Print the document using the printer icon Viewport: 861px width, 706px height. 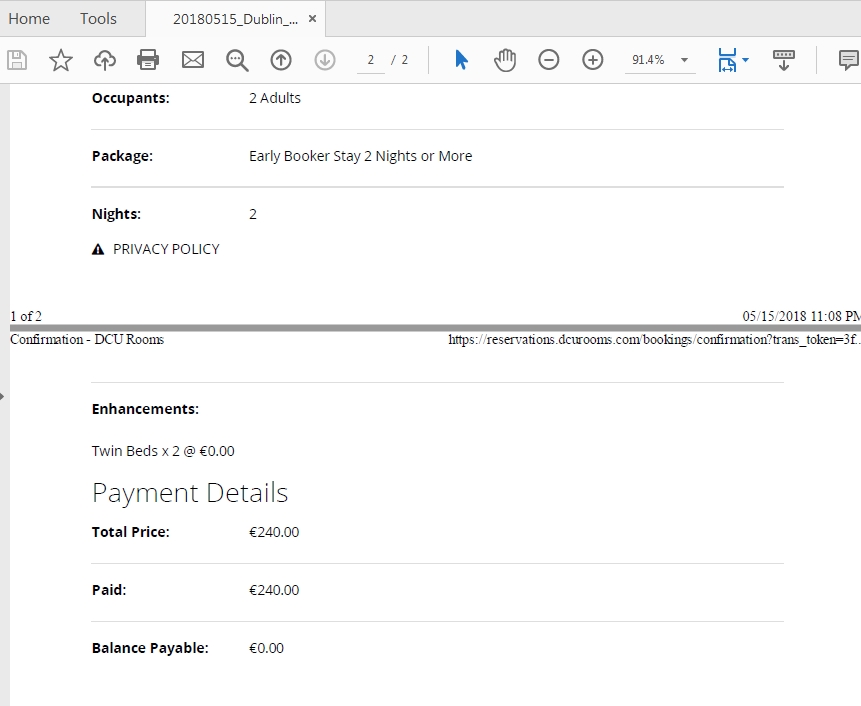(148, 60)
